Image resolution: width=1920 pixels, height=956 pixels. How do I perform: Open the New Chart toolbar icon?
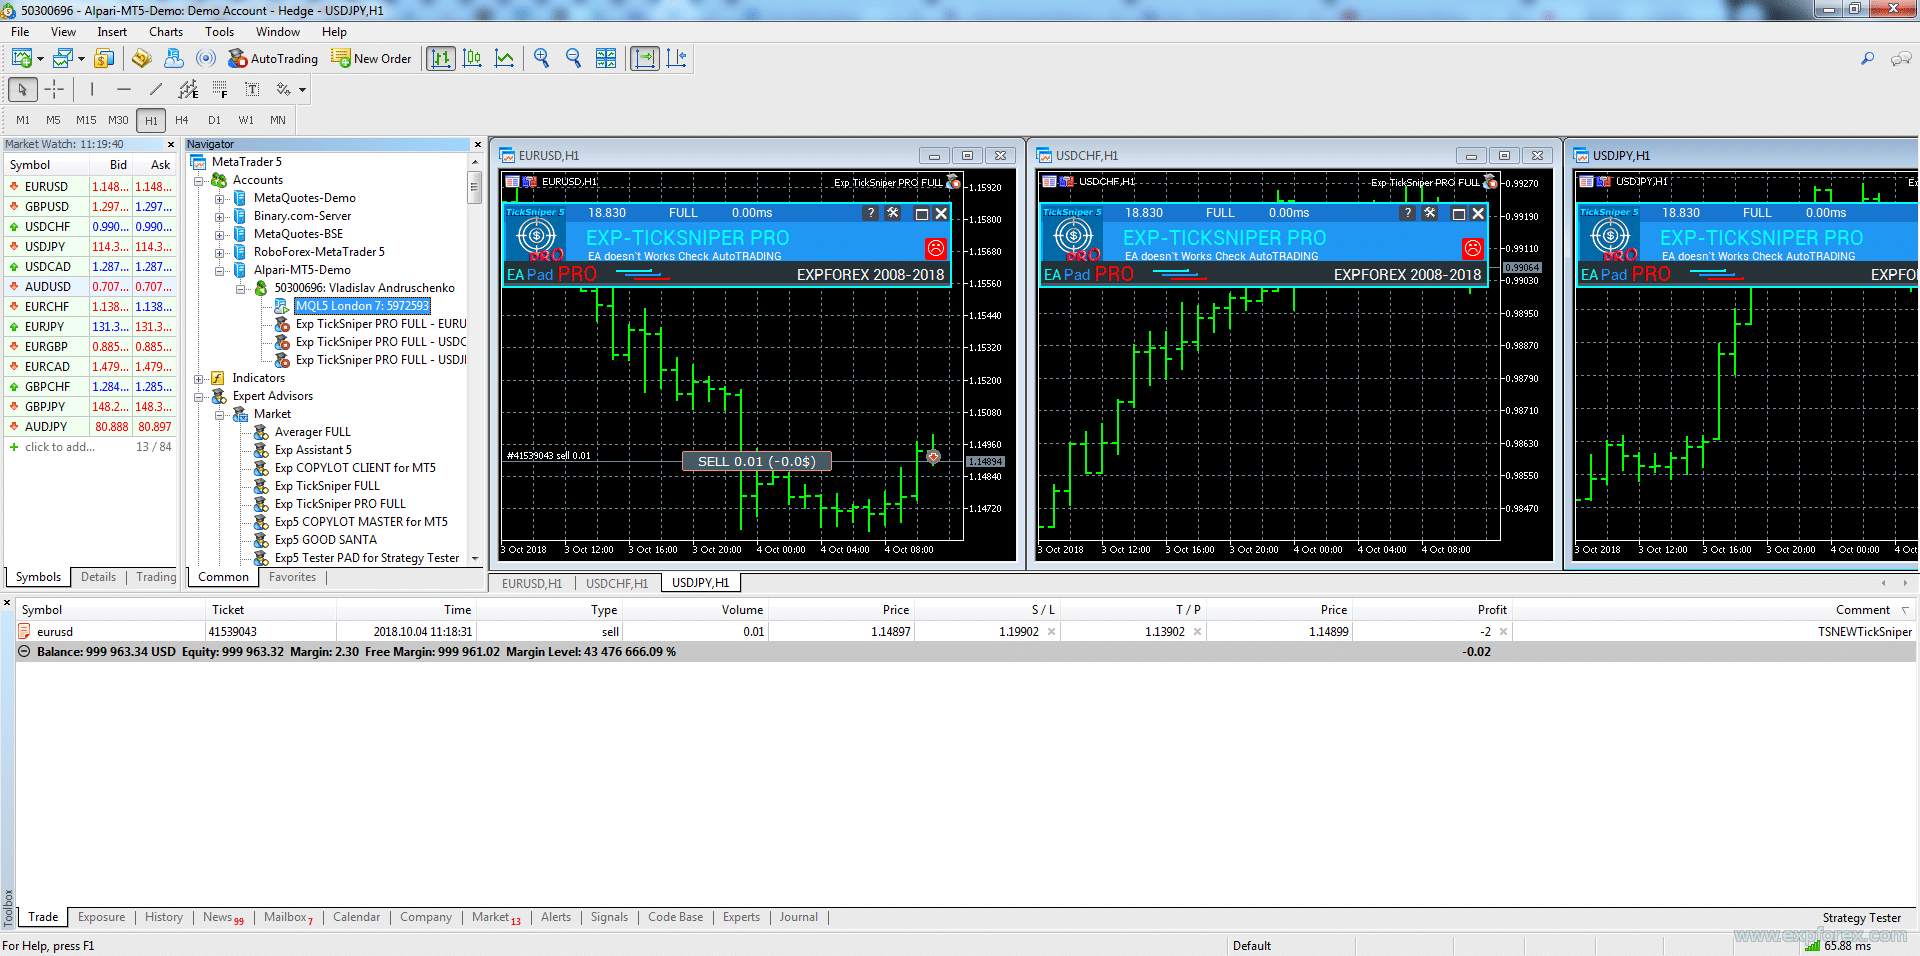[22, 58]
